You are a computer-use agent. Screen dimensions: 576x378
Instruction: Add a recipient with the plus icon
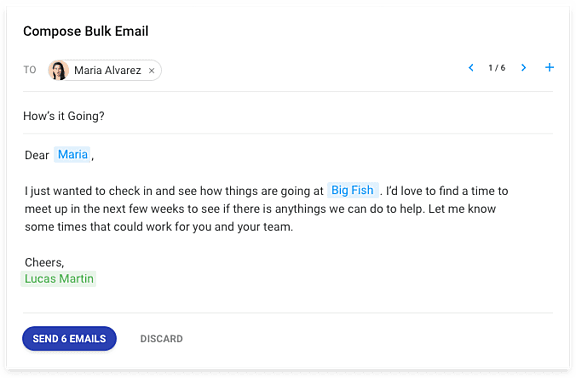[549, 67]
